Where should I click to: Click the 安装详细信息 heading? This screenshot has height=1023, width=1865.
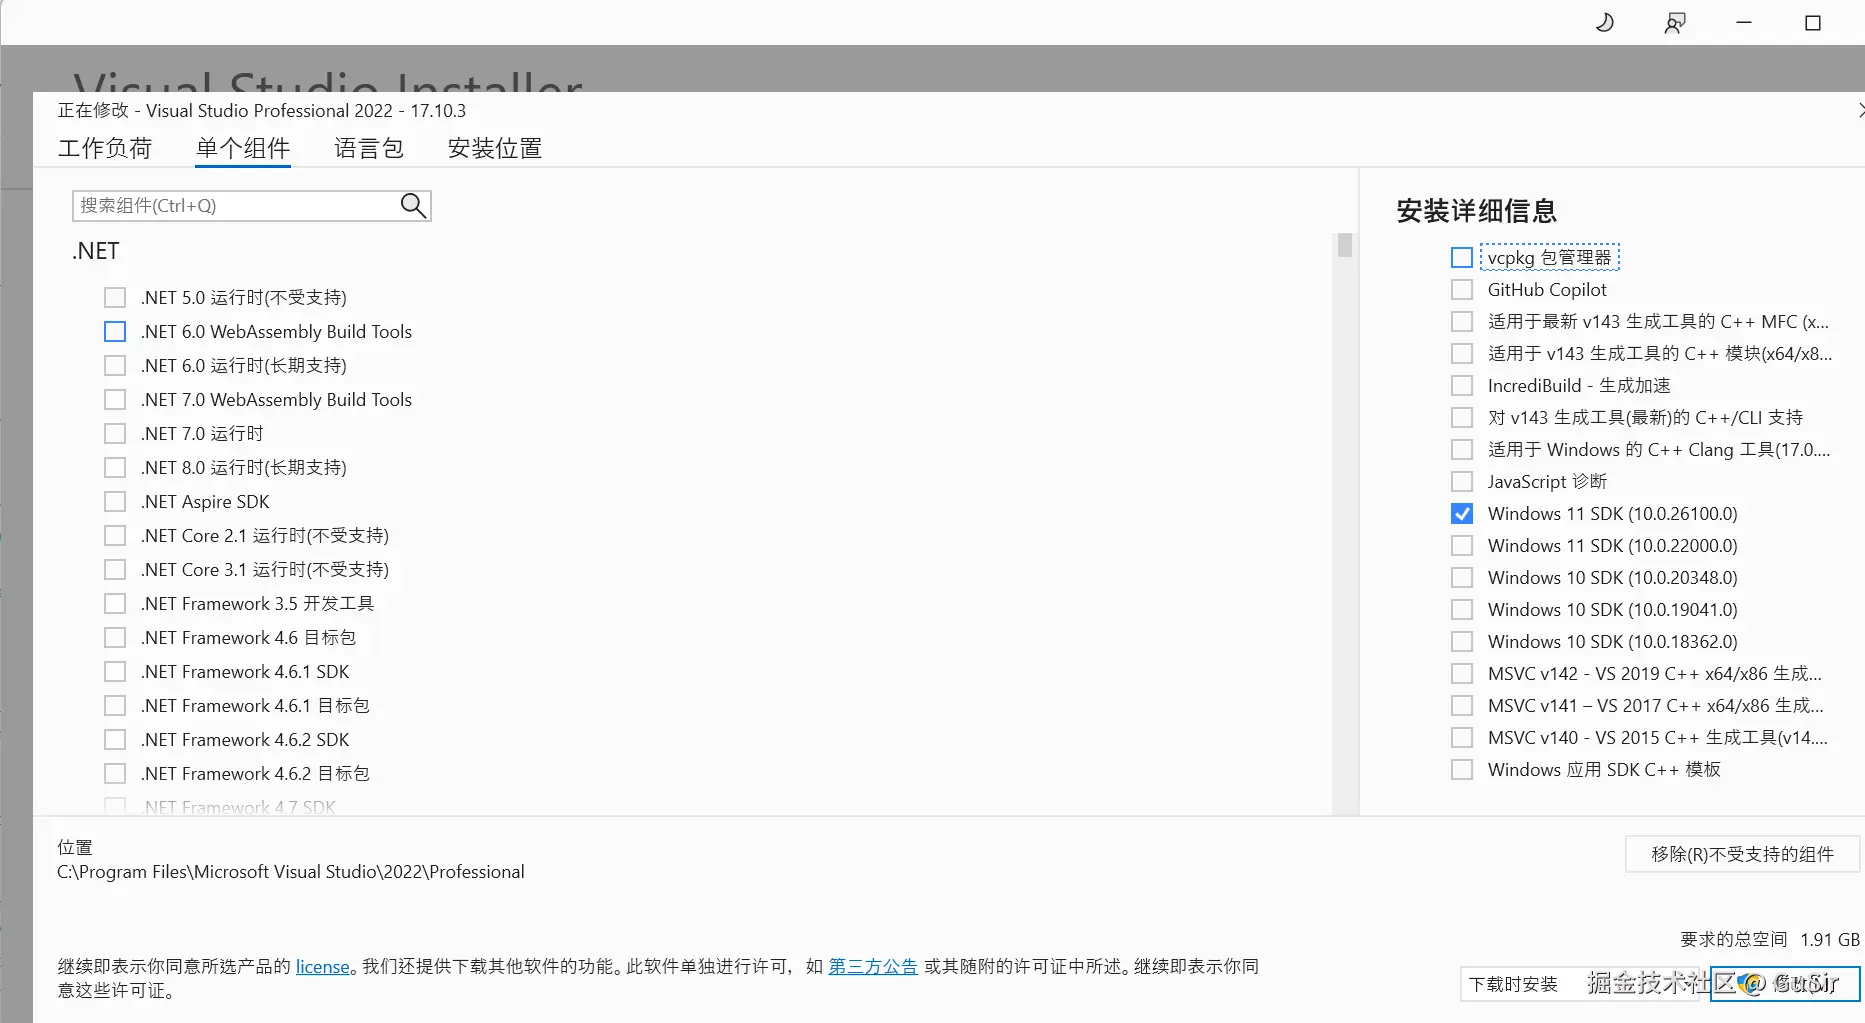tap(1476, 211)
